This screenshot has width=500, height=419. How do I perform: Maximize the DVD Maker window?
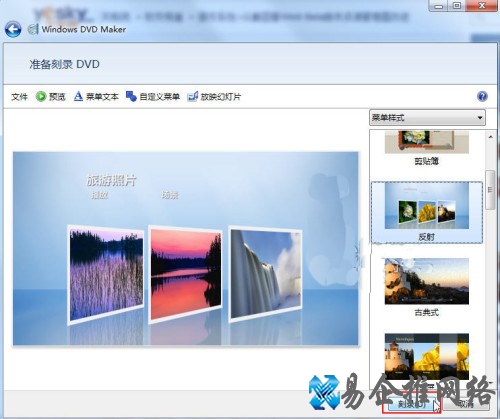click(x=457, y=6)
